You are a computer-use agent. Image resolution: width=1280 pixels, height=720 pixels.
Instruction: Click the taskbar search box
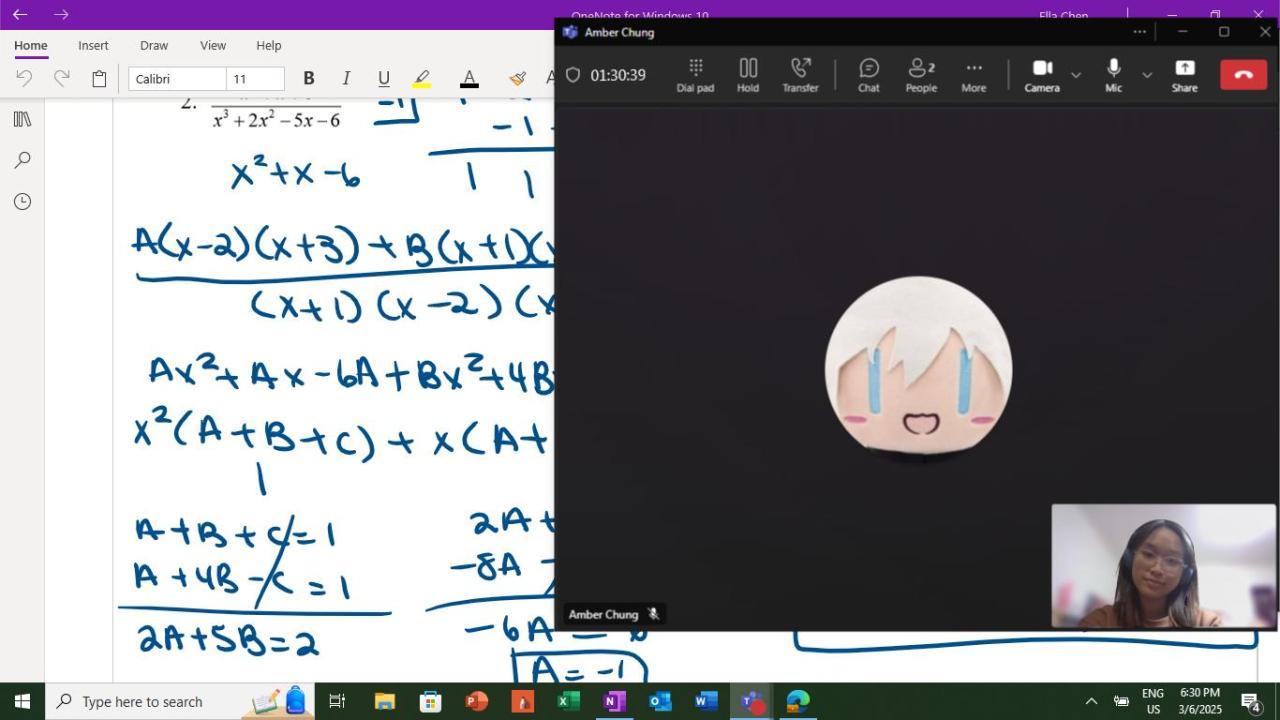(x=181, y=701)
